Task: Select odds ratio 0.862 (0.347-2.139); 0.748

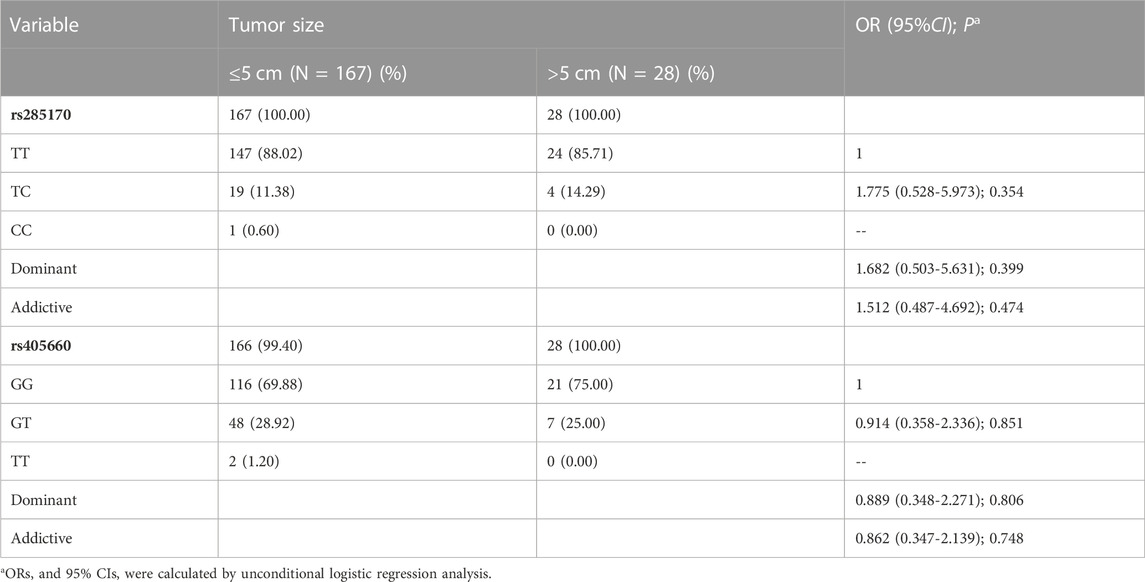Action: (939, 539)
